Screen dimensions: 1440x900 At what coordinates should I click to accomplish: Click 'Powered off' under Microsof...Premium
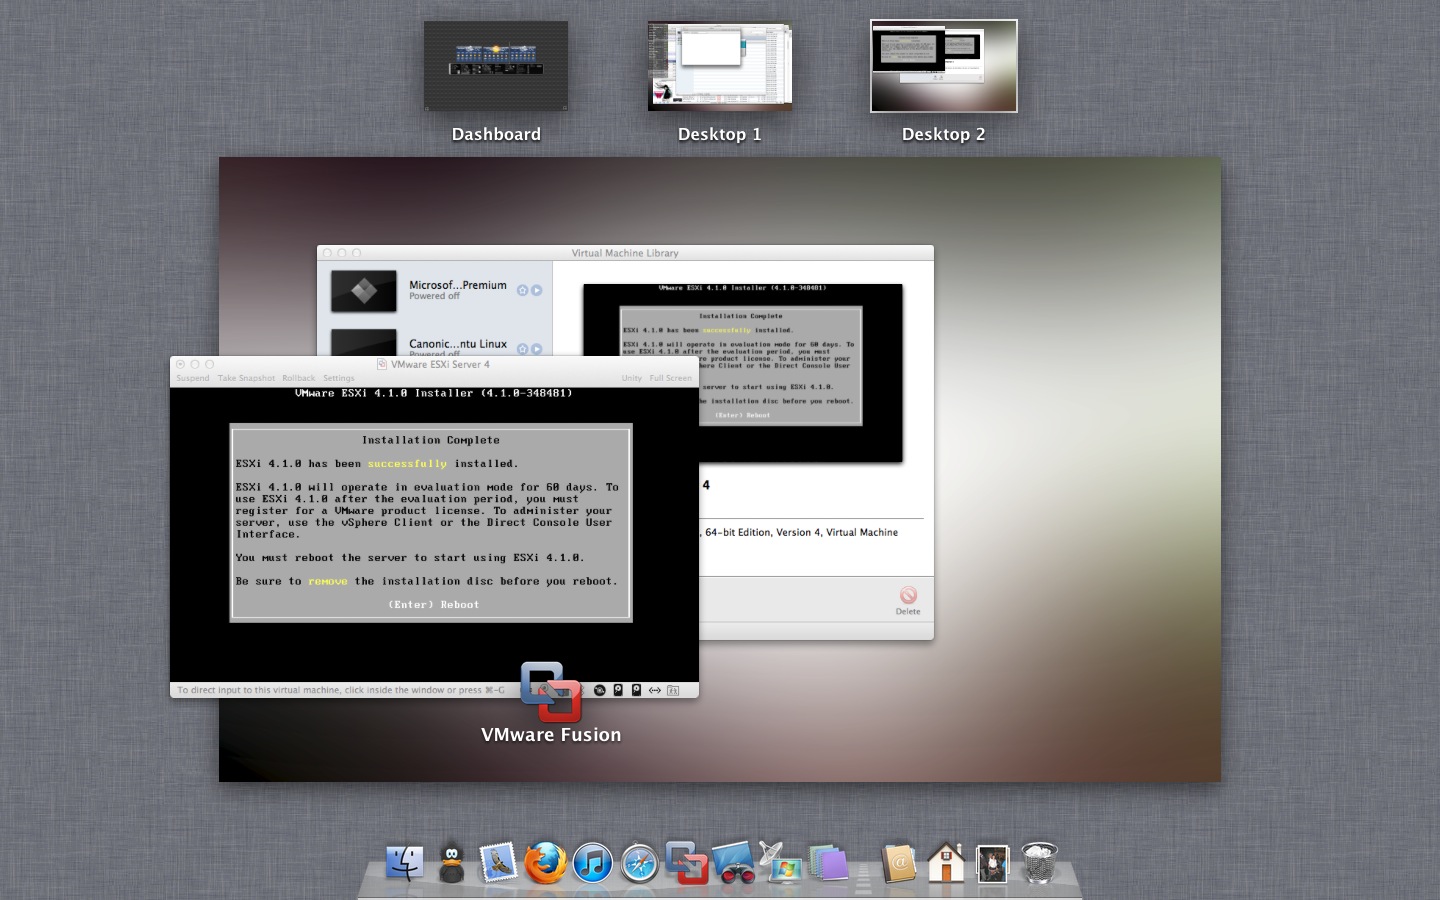pos(434,296)
